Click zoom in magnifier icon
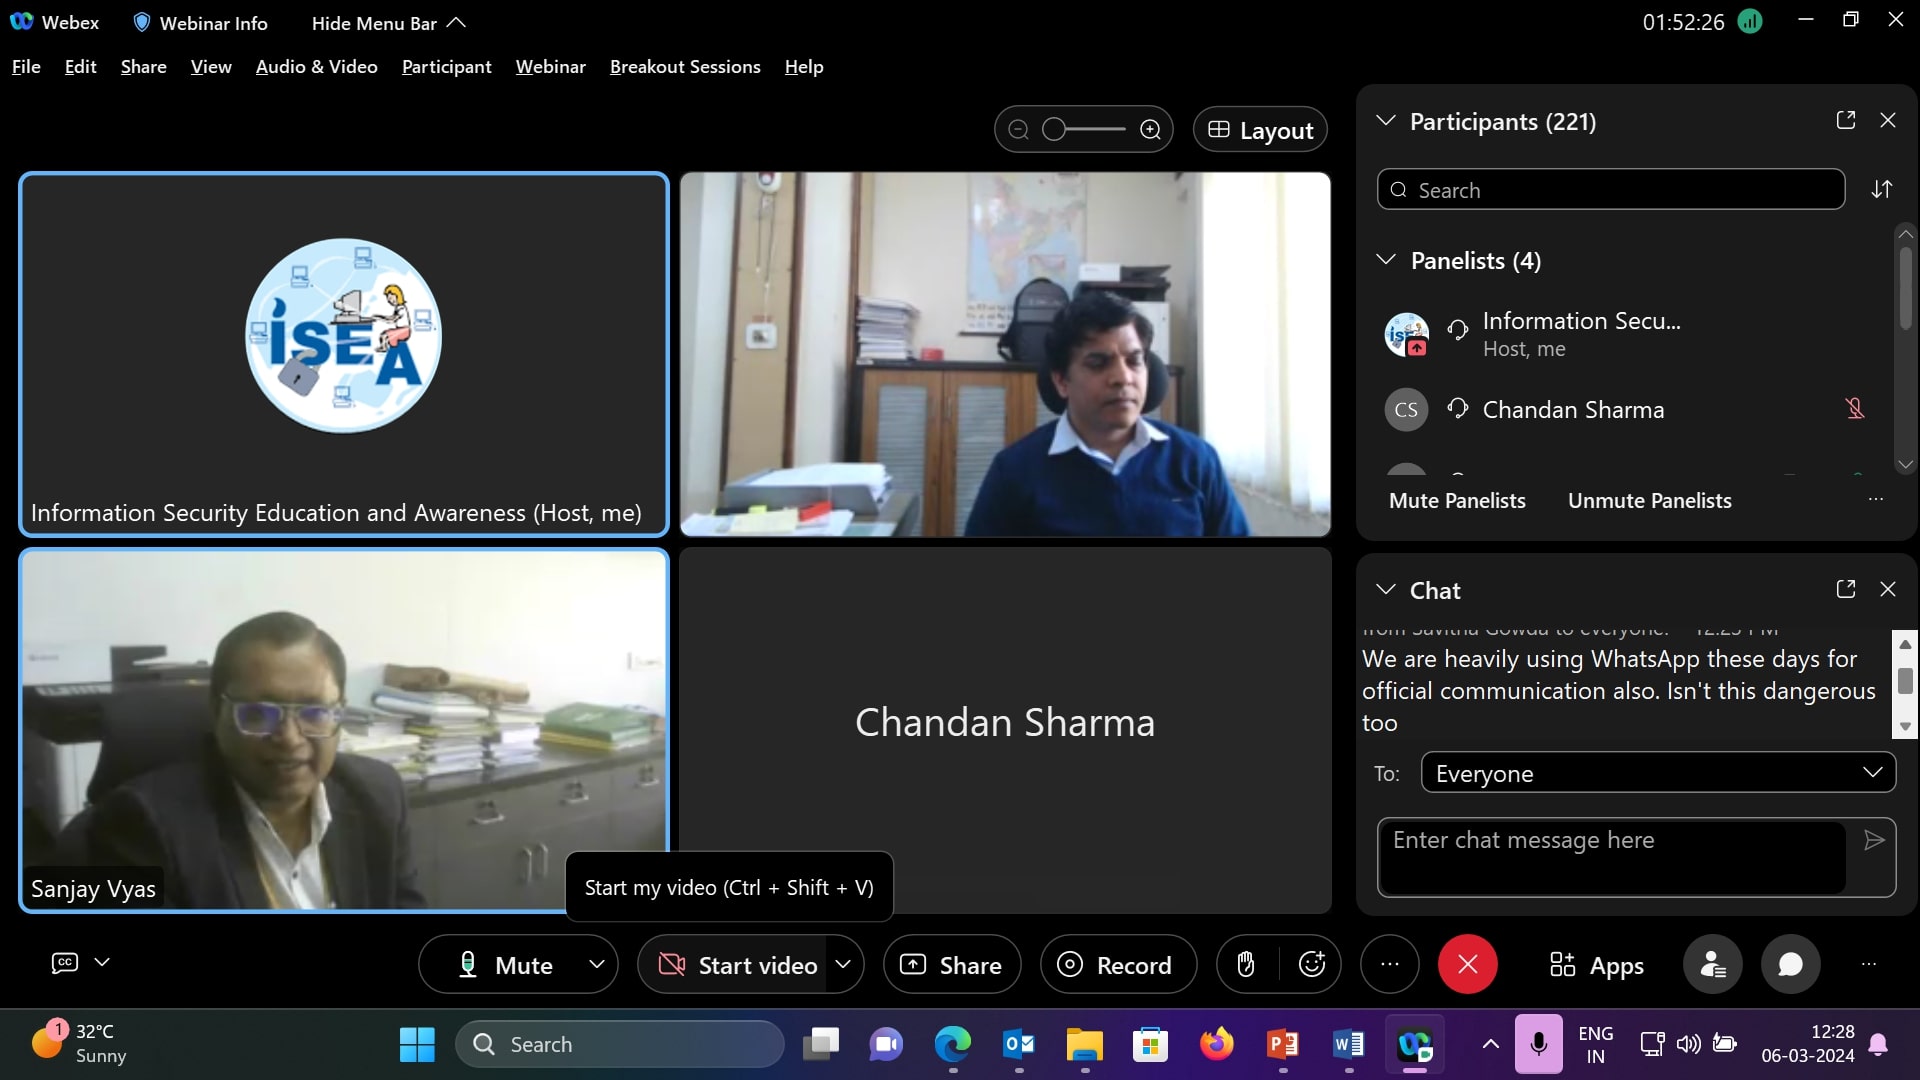Image resolution: width=1920 pixels, height=1080 pixels. pos(1150,130)
